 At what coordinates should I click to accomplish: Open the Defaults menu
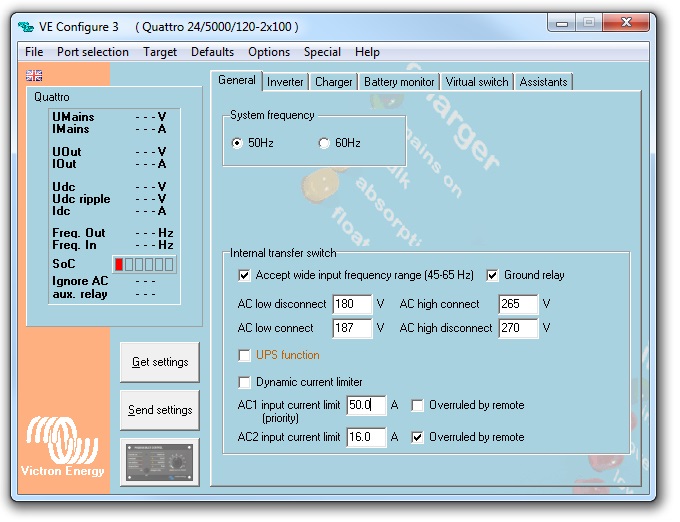212,52
